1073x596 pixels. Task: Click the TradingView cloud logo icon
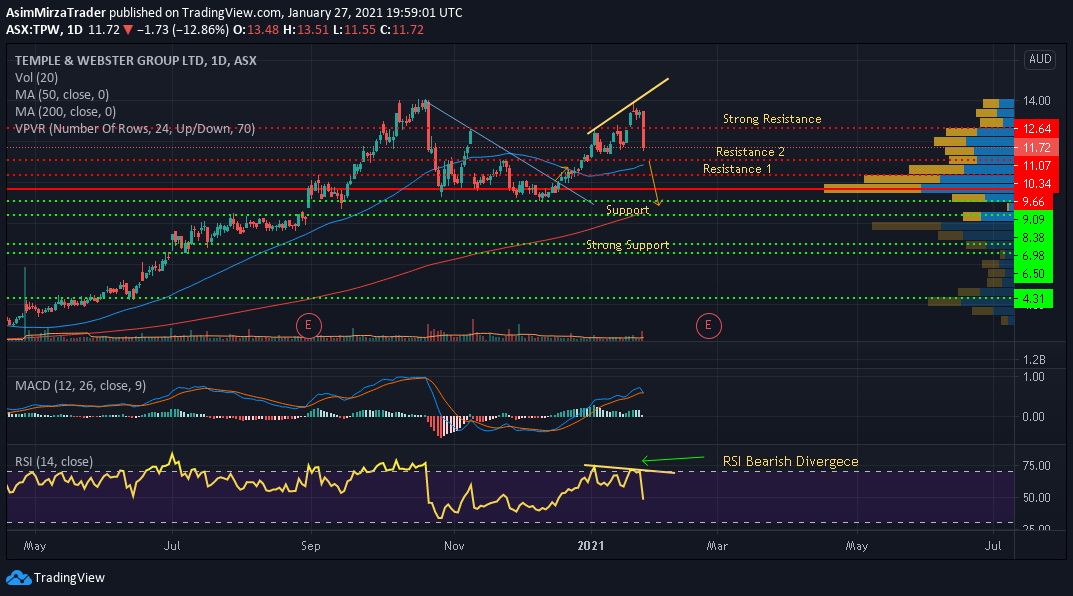click(18, 578)
